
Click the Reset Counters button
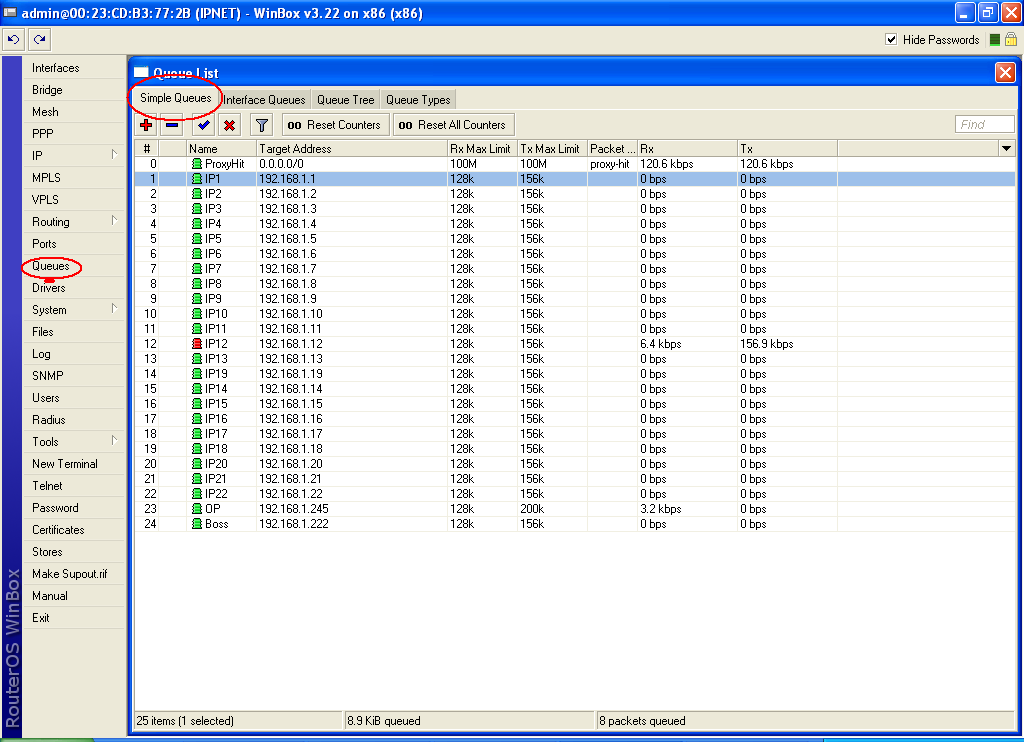[x=336, y=125]
